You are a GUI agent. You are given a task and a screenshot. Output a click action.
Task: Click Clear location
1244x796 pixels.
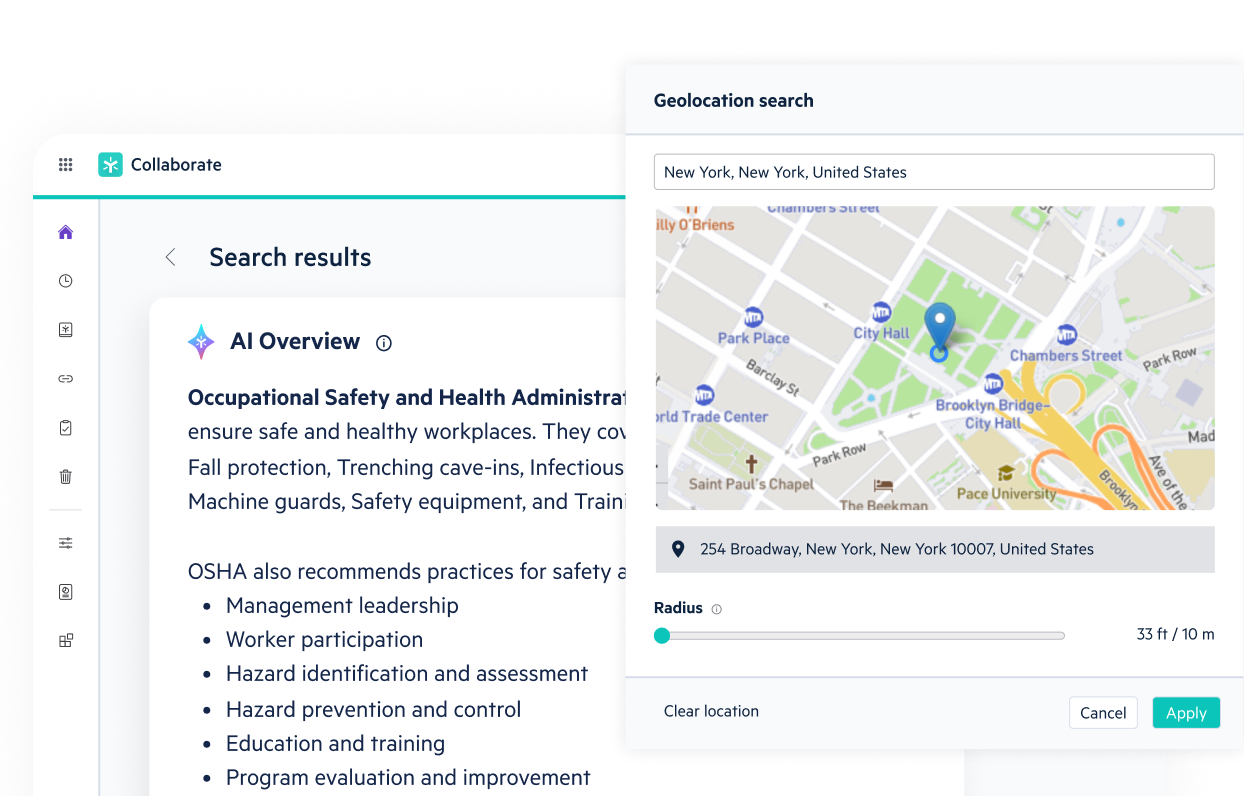(711, 711)
